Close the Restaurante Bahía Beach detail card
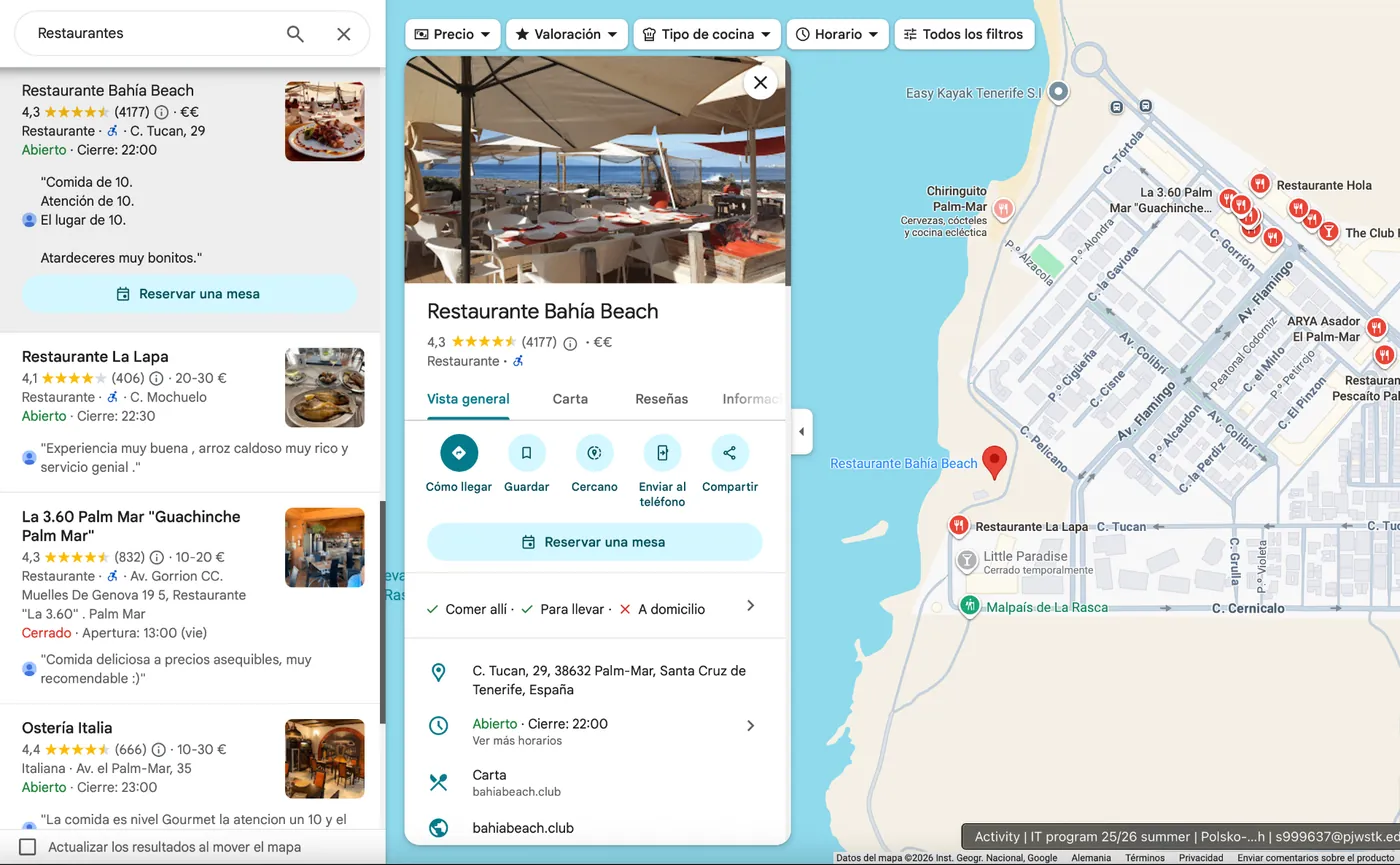The width and height of the screenshot is (1400, 865). [x=760, y=83]
